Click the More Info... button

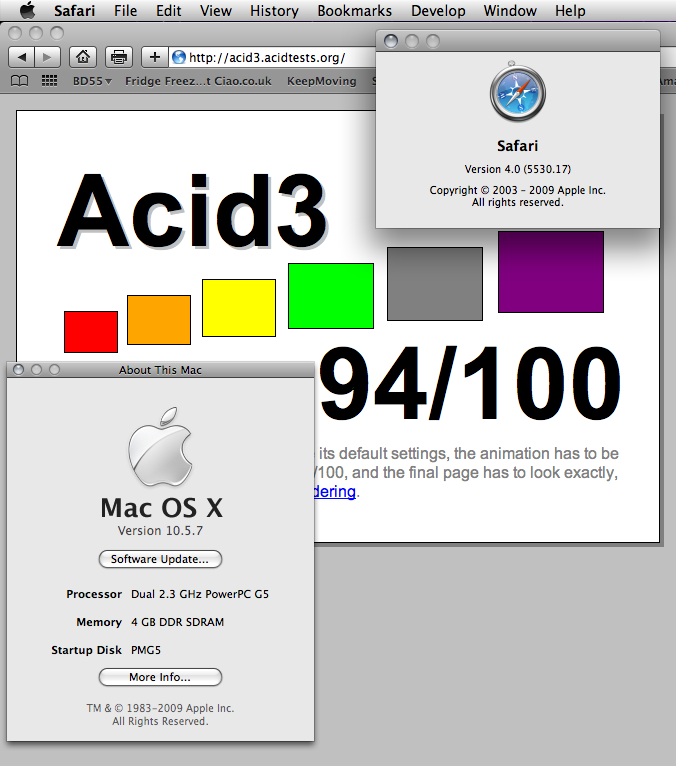(x=160, y=677)
